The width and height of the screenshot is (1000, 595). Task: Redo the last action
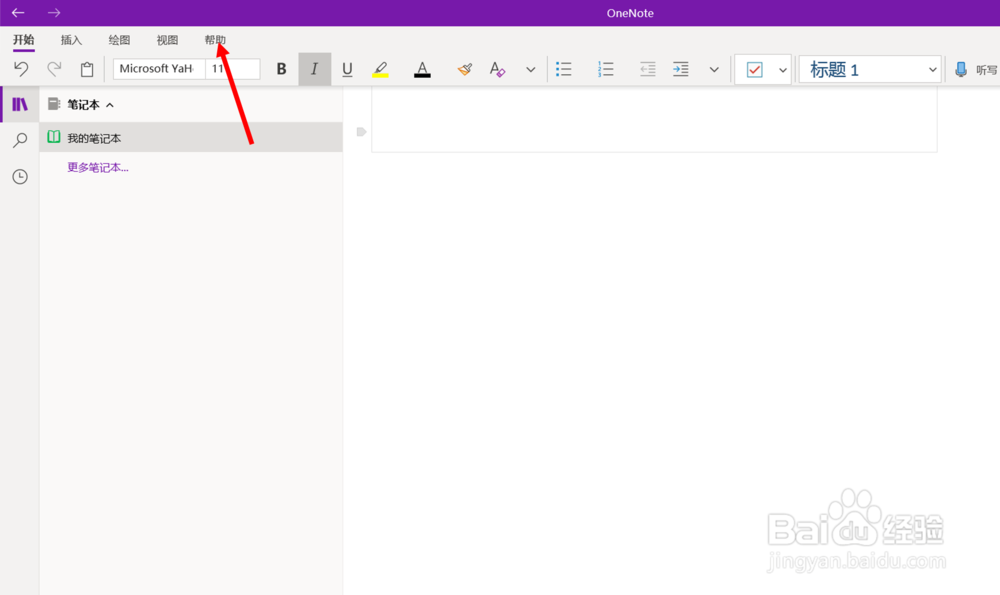click(x=54, y=69)
